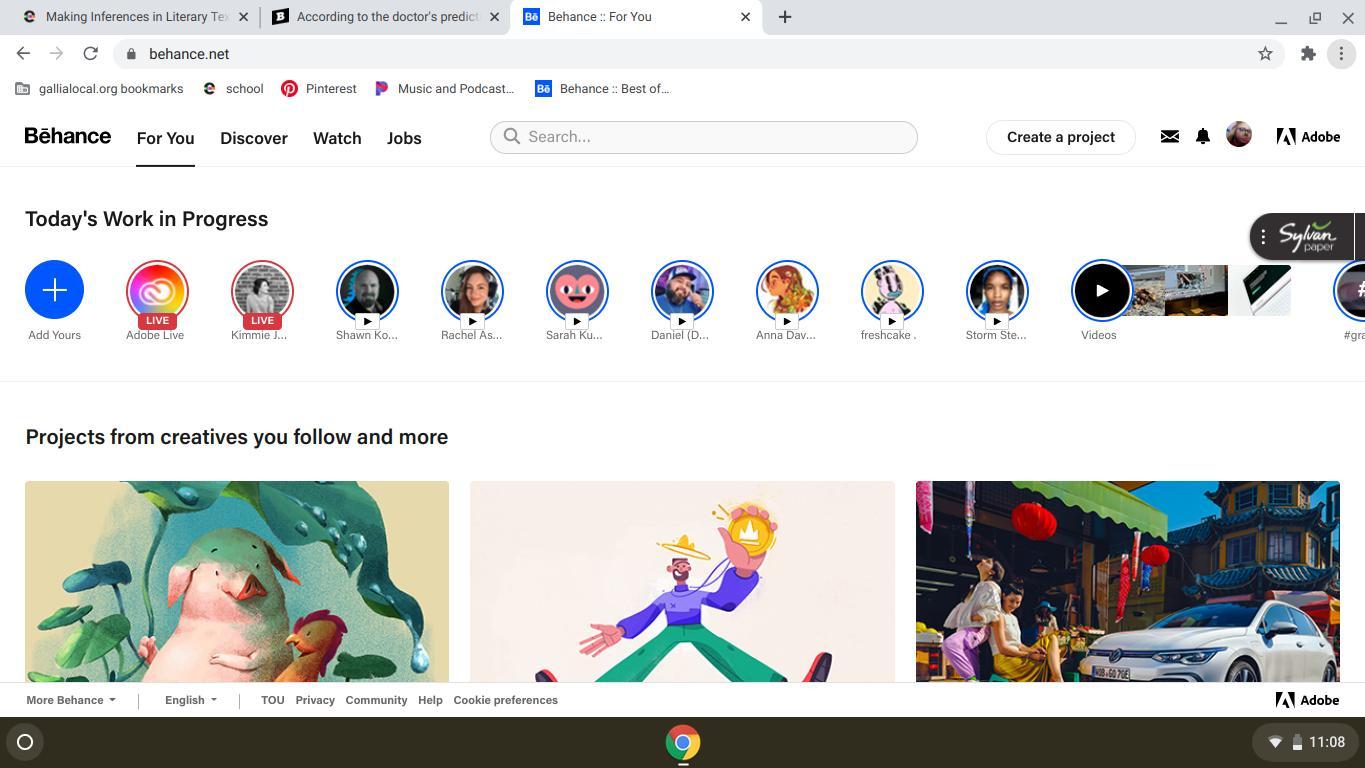
Task: Open Rachel As... story
Action: click(x=472, y=291)
